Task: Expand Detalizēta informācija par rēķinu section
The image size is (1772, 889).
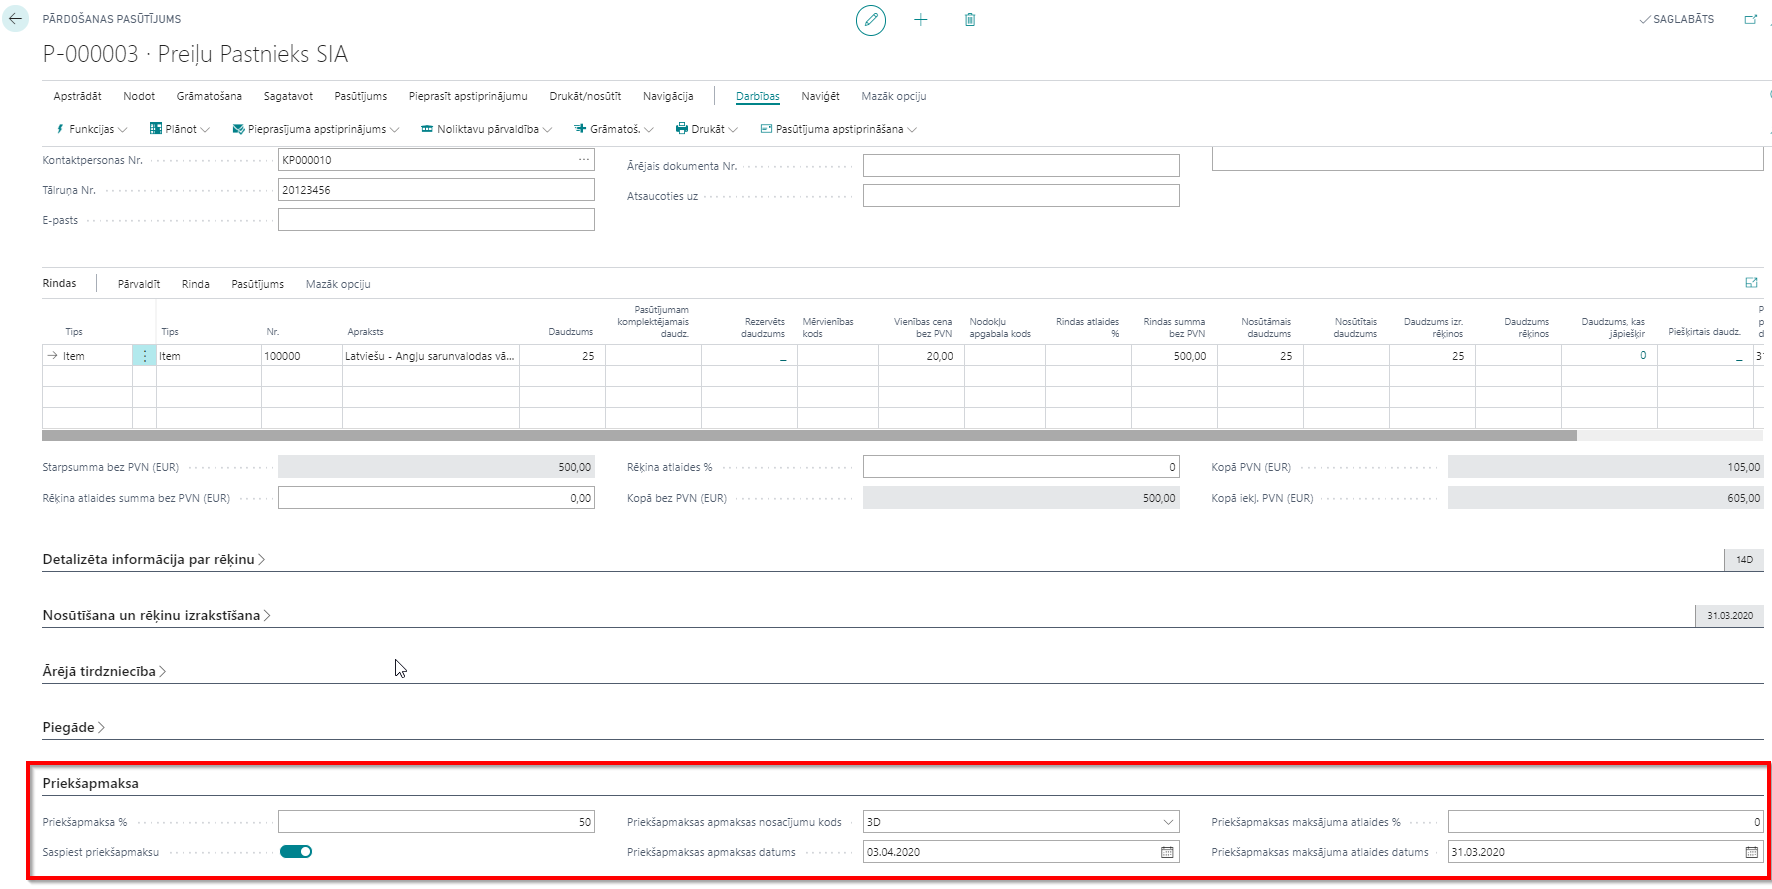Action: (x=154, y=559)
